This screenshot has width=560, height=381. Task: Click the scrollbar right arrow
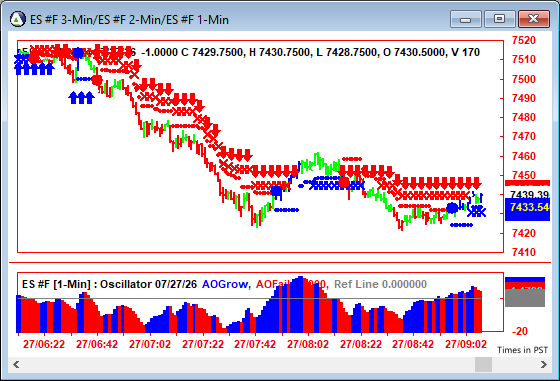coord(544,364)
